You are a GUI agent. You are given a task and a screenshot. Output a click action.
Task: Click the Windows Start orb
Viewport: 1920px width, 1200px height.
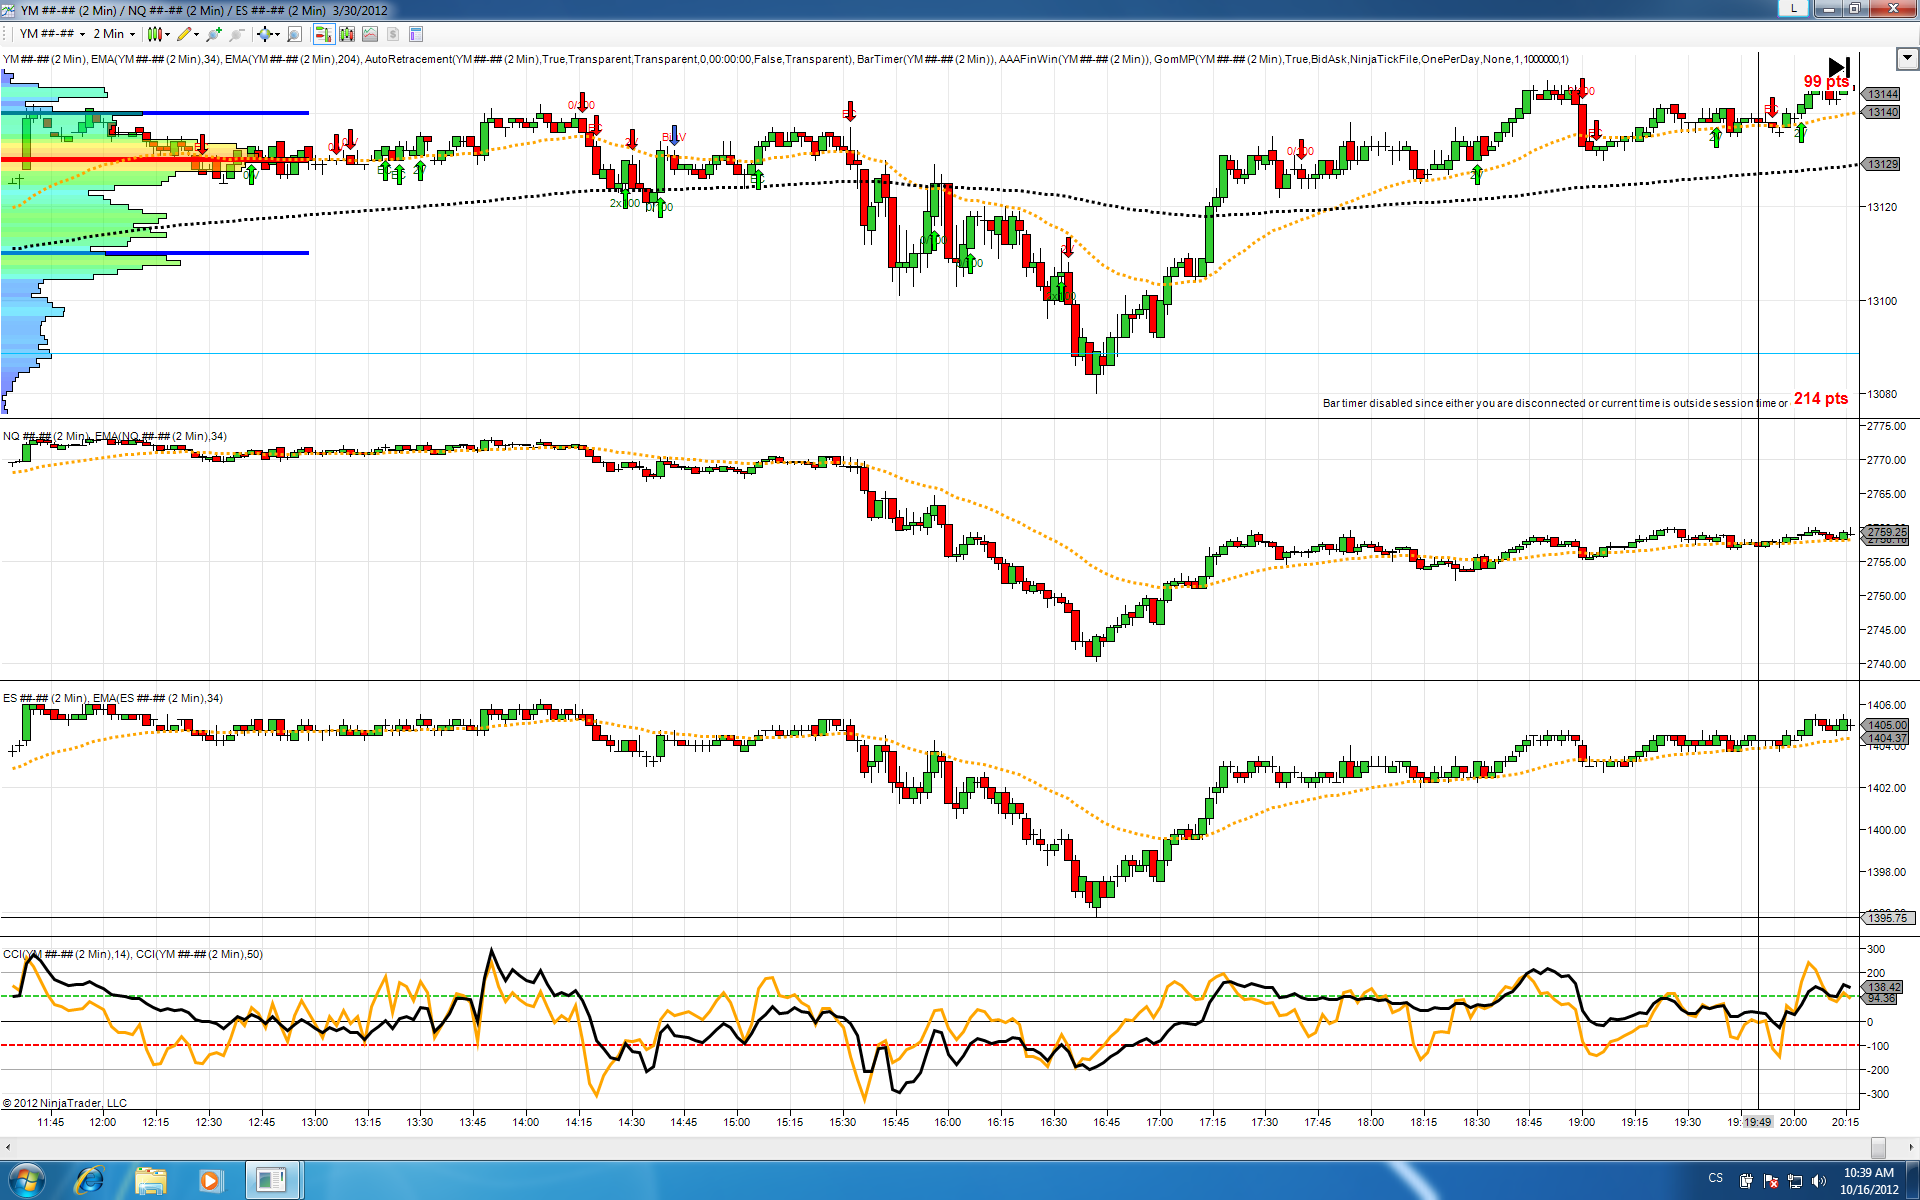click(27, 1180)
